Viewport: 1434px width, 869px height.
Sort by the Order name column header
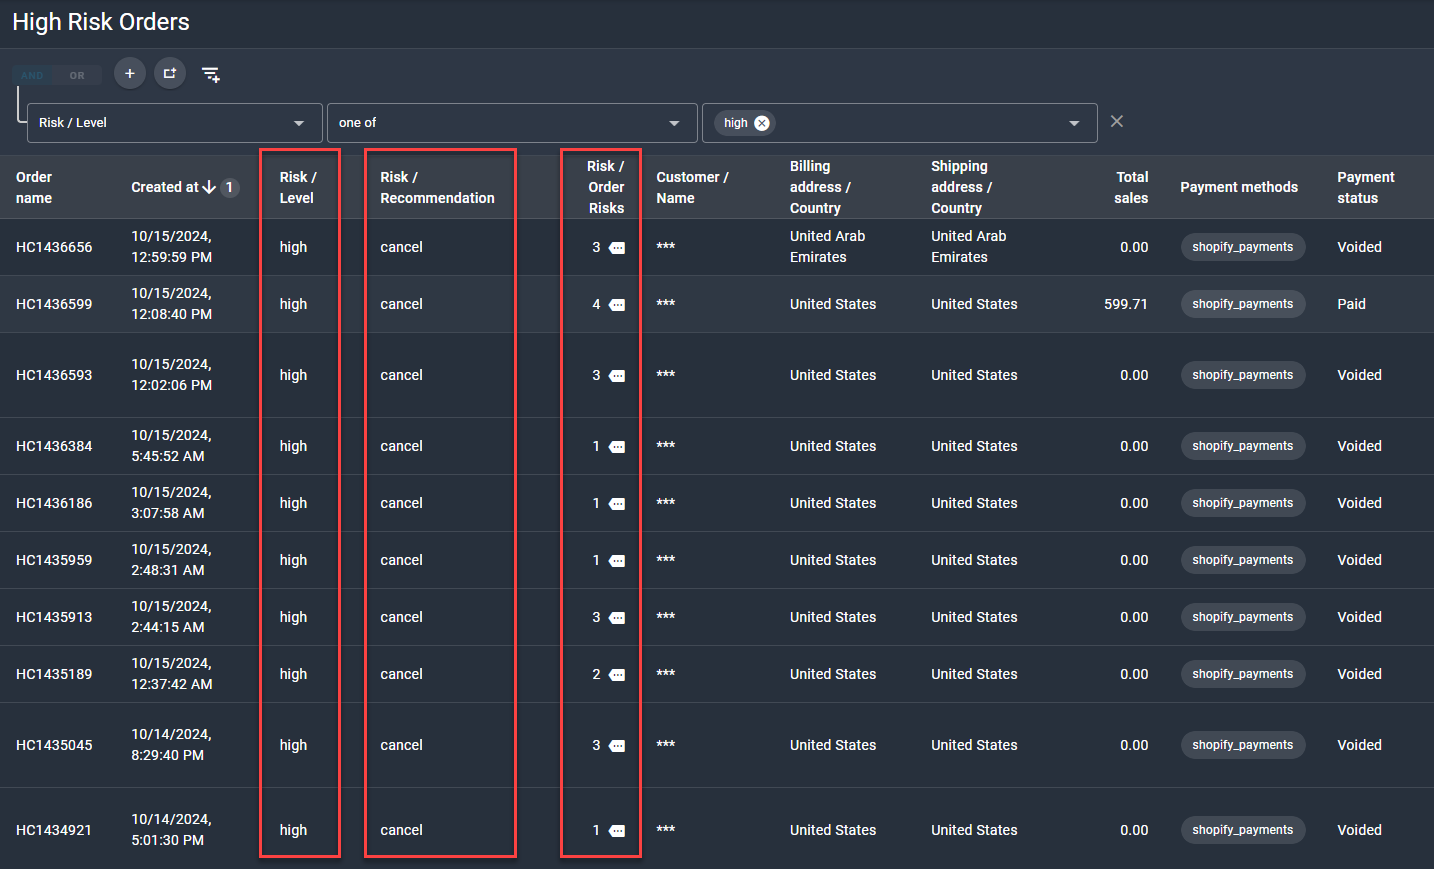coord(34,187)
